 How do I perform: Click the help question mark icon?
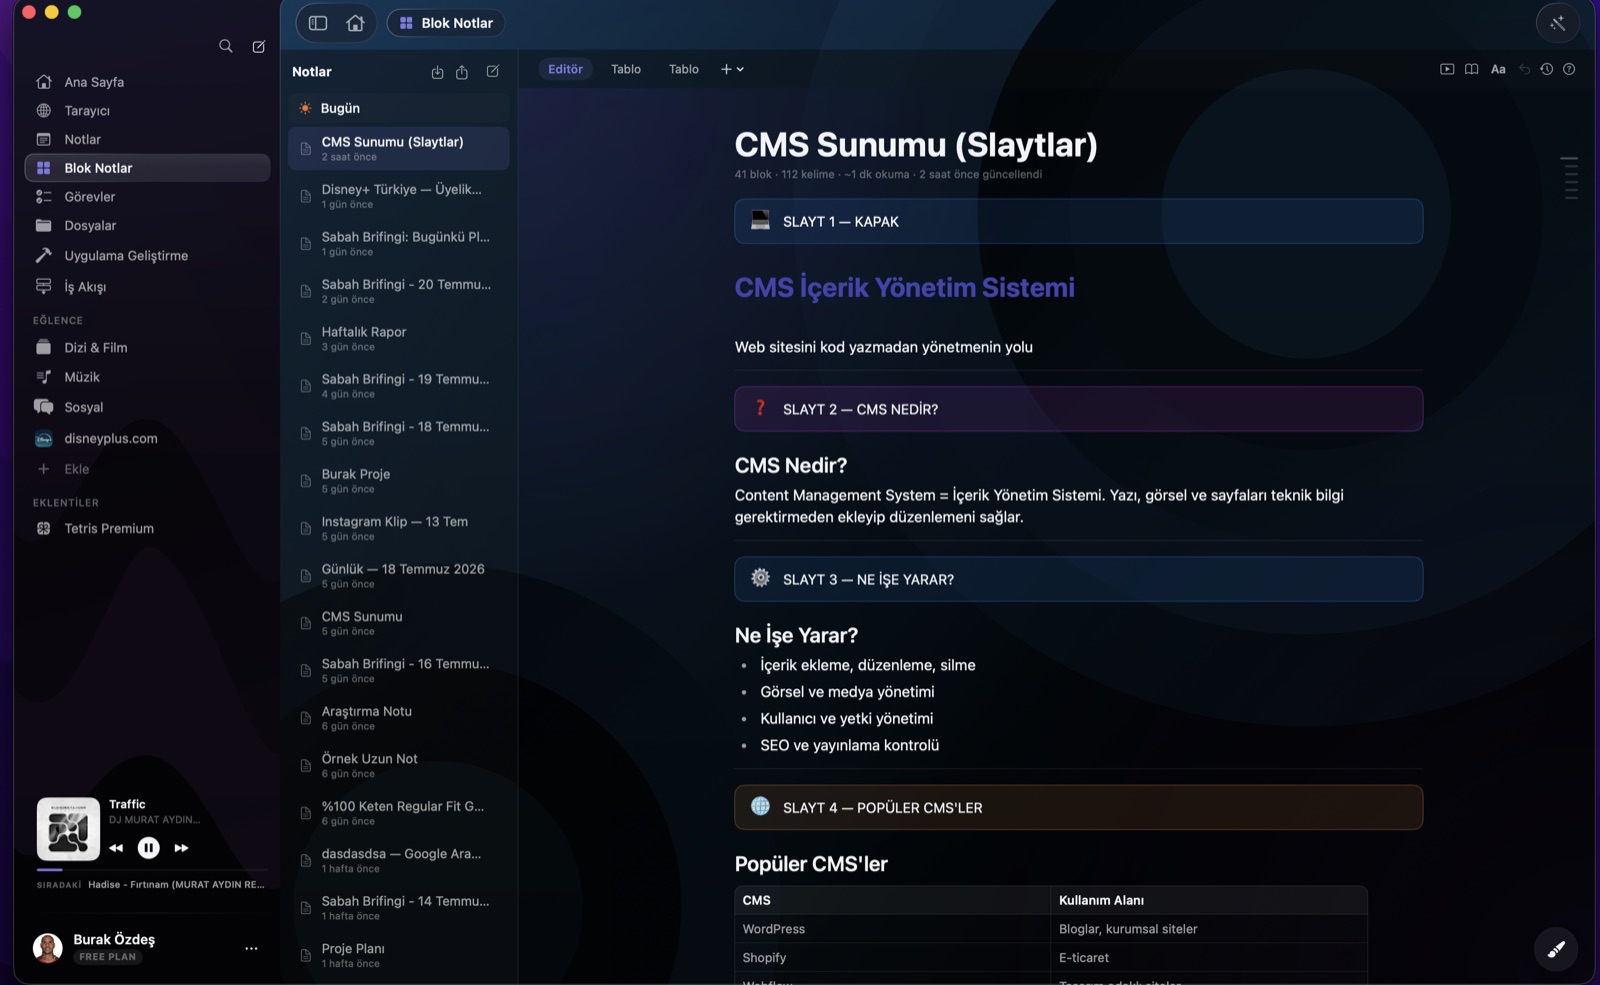1569,69
